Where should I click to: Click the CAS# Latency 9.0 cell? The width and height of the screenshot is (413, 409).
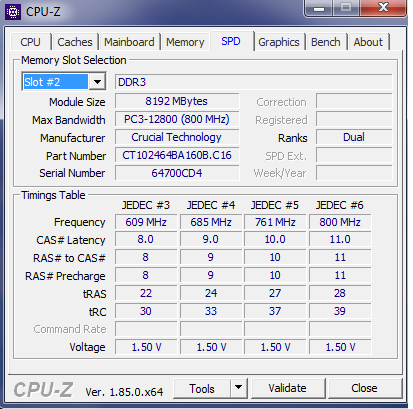(211, 239)
